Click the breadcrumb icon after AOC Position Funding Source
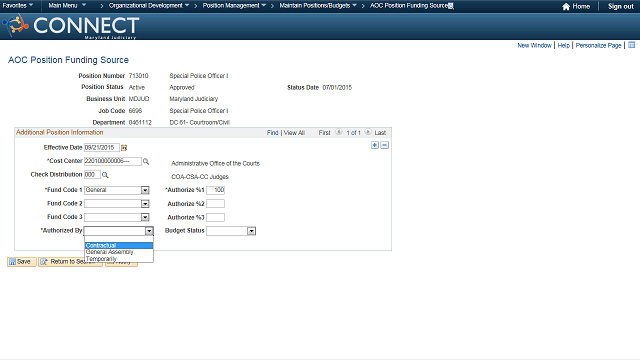 coord(451,6)
